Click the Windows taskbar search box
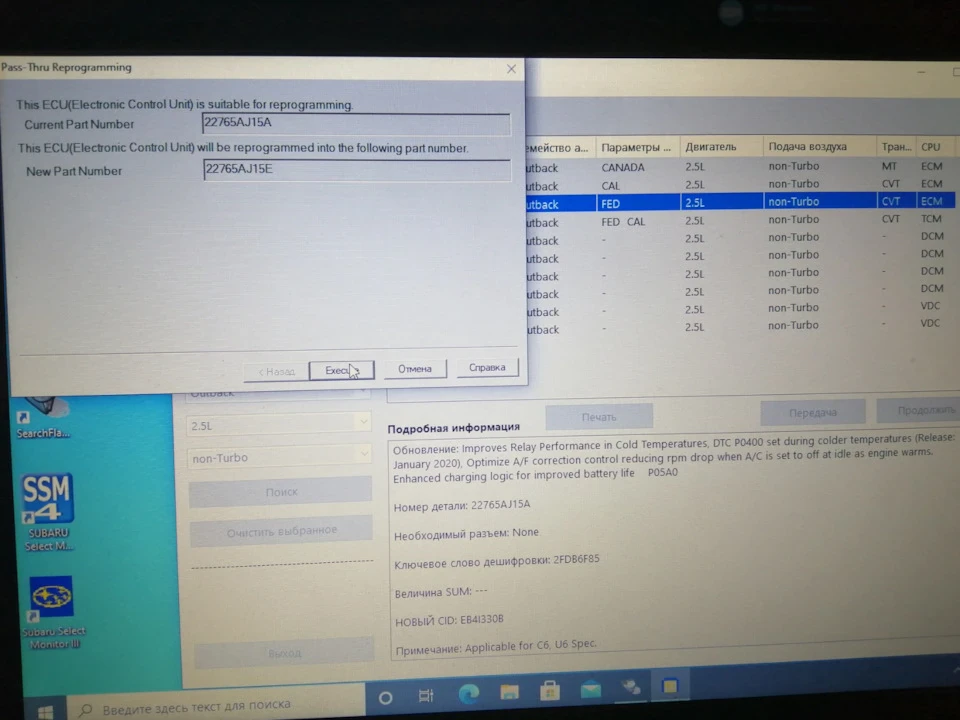The height and width of the screenshot is (720, 960). click(x=216, y=706)
